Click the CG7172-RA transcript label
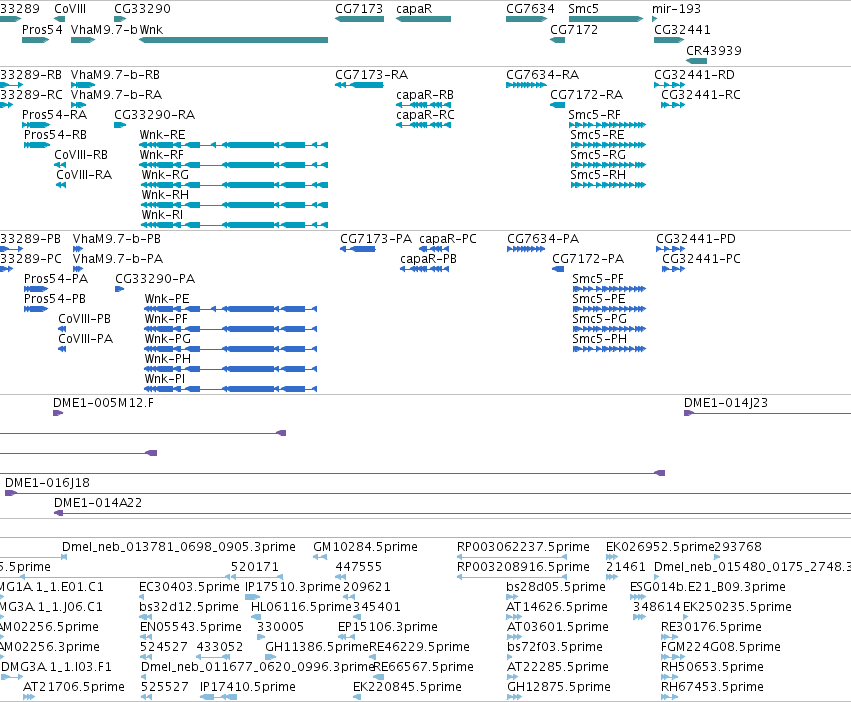851x702 pixels. tap(586, 94)
